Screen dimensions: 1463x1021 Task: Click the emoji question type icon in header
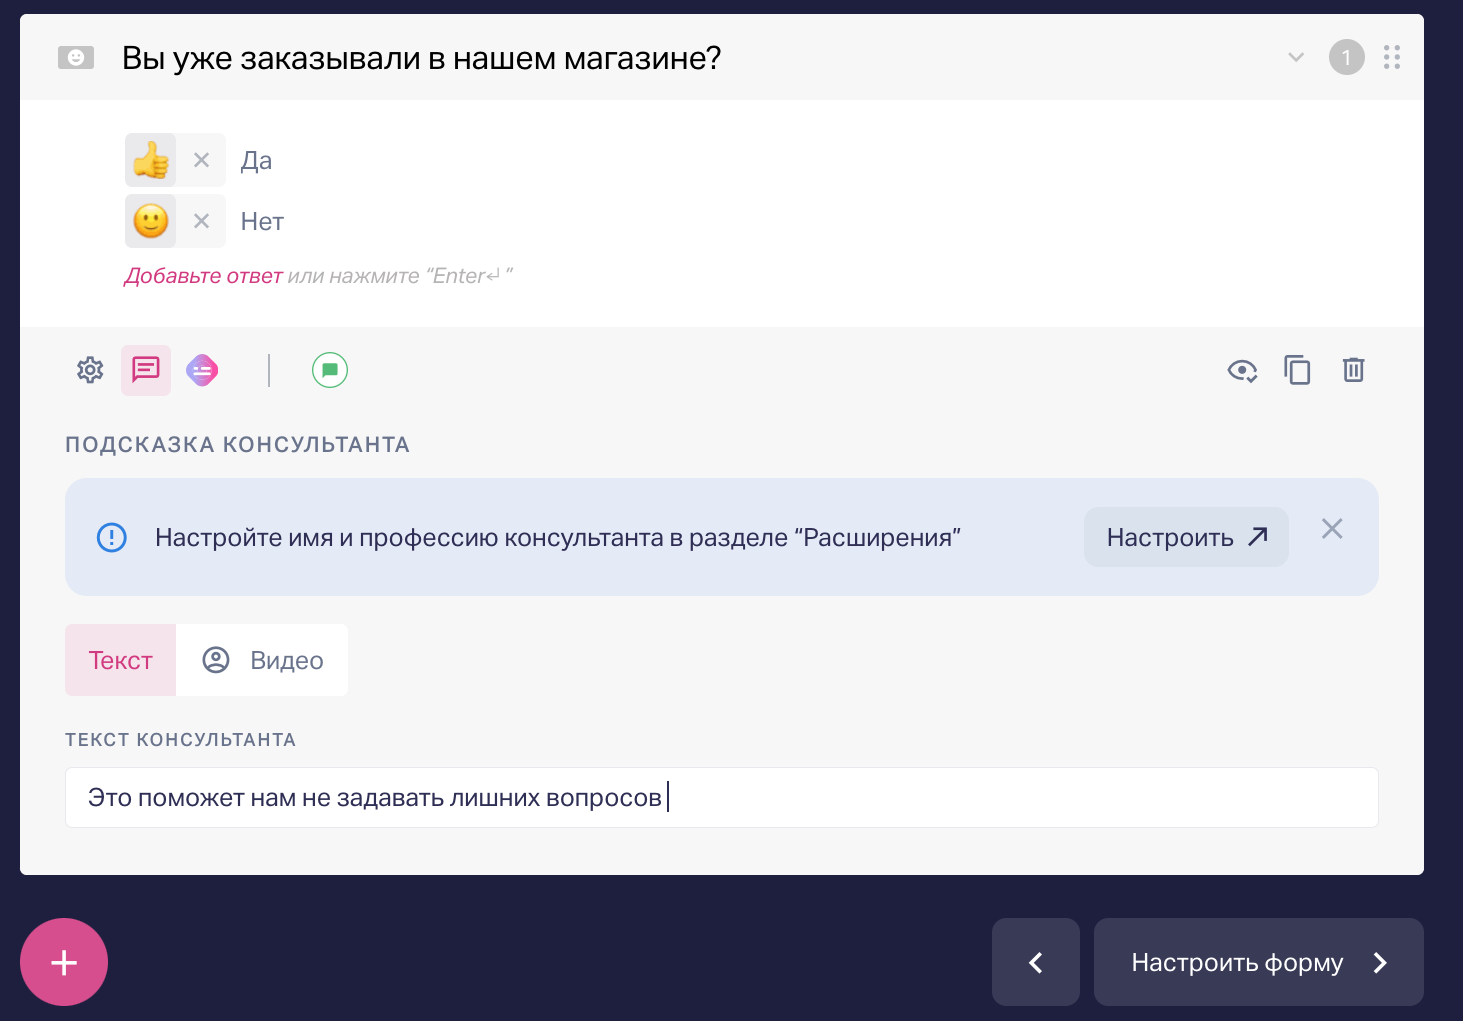(x=76, y=58)
